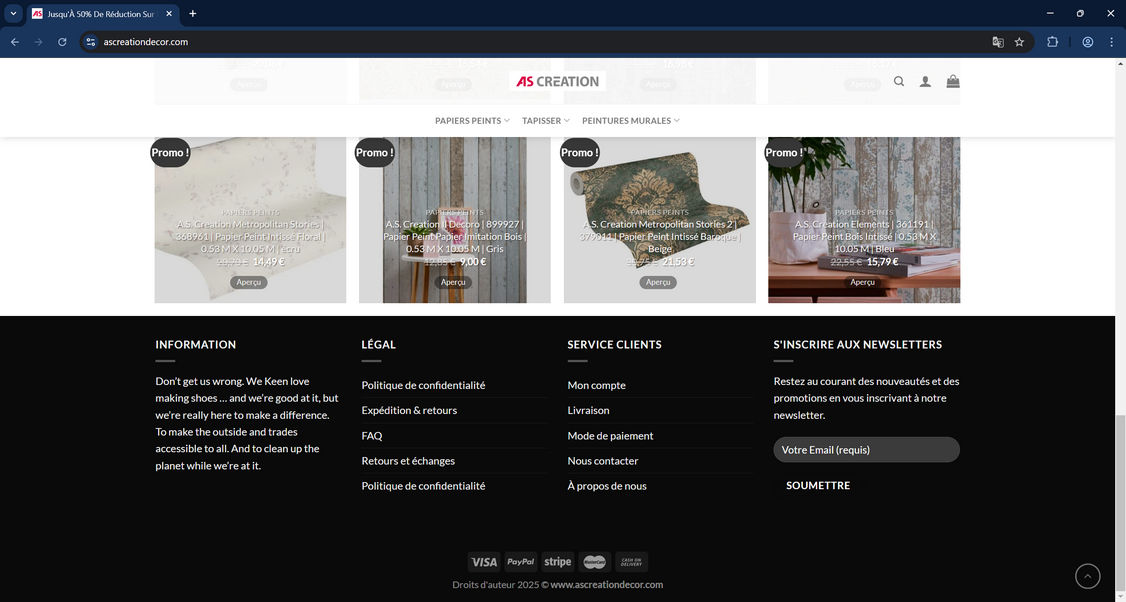Screen dimensions: 1126x602
Task: Open À propos de nous link
Action: pyautogui.click(x=607, y=486)
